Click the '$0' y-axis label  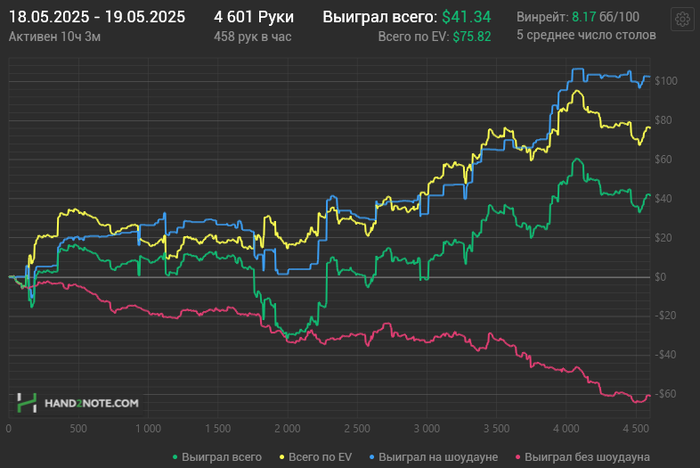[x=660, y=277]
